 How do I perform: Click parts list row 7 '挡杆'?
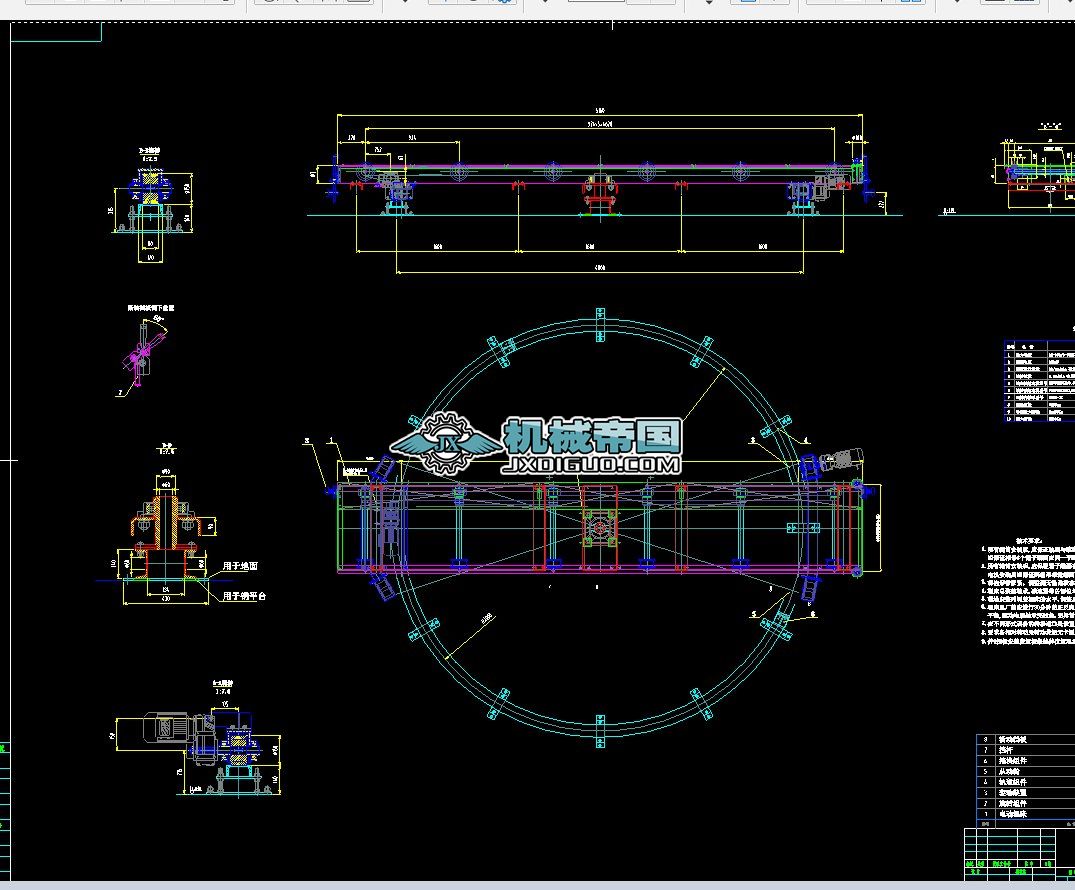click(1026, 750)
